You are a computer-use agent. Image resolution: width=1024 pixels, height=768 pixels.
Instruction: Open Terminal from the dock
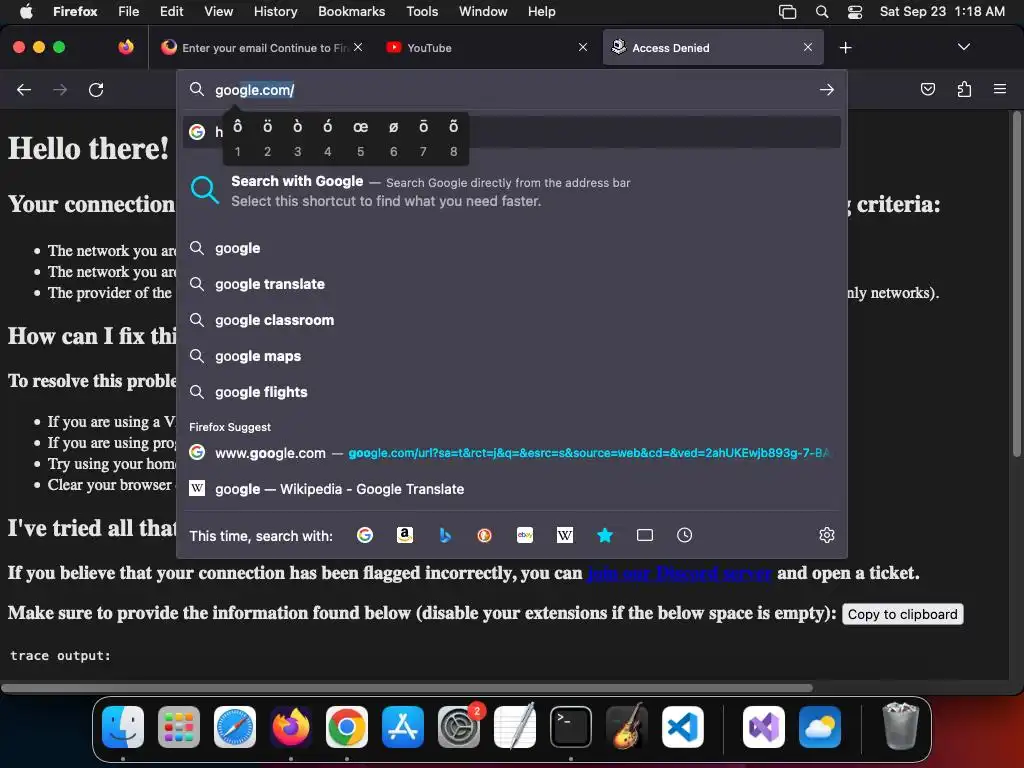(571, 727)
